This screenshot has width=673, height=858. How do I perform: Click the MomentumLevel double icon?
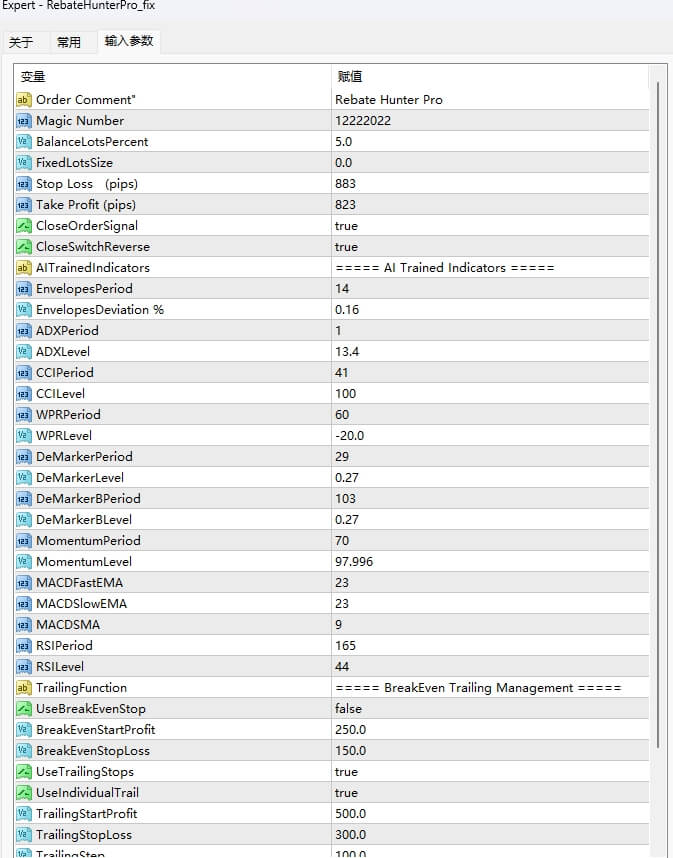[x=24, y=562]
